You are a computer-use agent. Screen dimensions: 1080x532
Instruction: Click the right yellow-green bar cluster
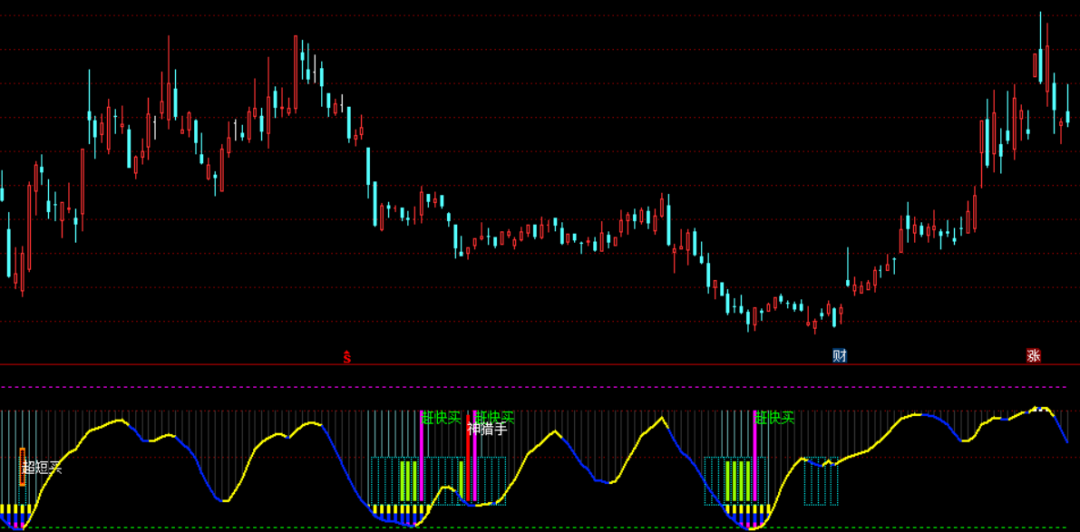coord(736,480)
